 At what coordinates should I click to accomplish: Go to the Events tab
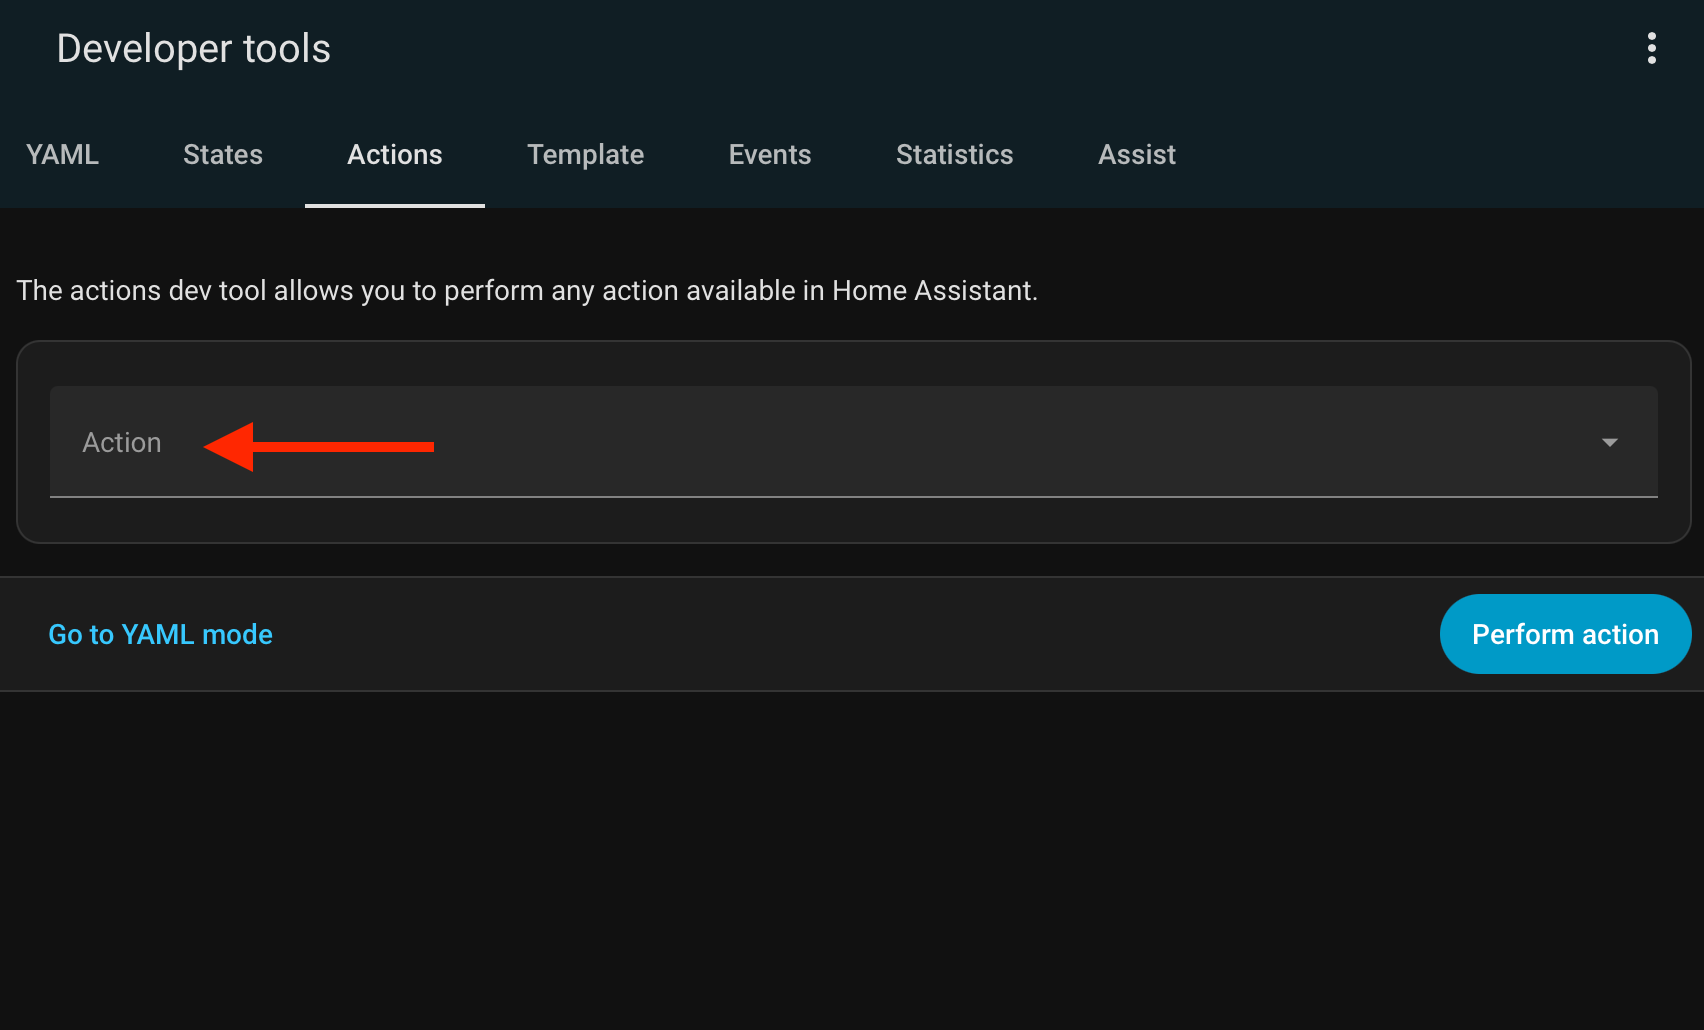click(770, 155)
